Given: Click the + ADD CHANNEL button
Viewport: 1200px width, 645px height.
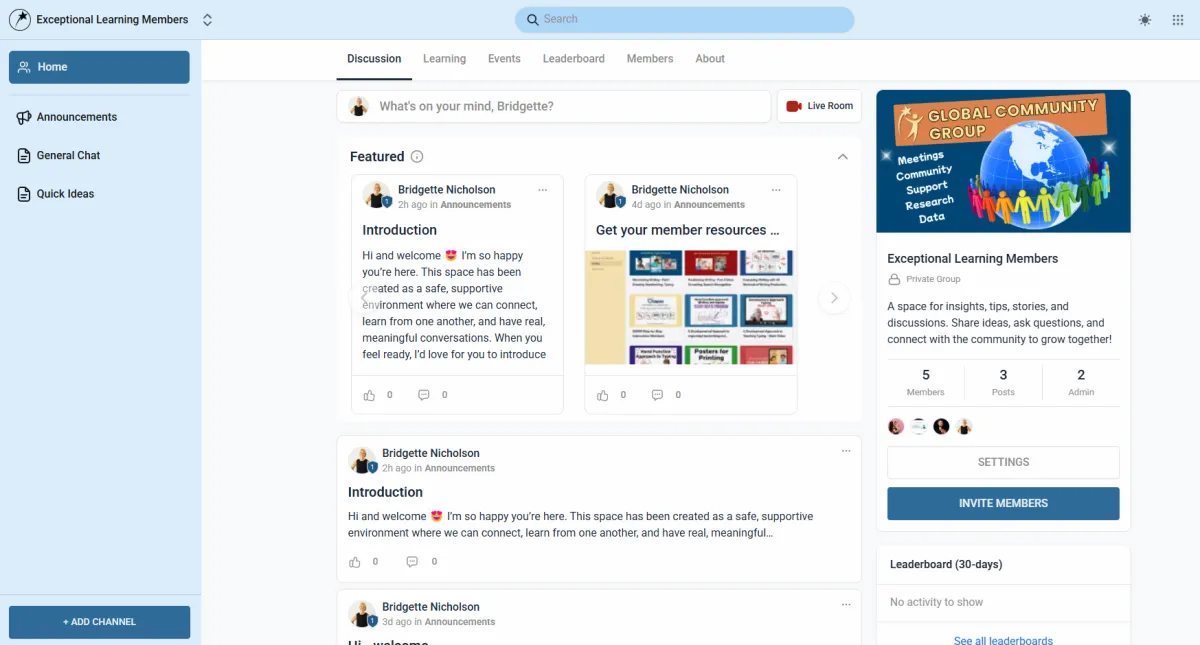Looking at the screenshot, I should [x=99, y=622].
